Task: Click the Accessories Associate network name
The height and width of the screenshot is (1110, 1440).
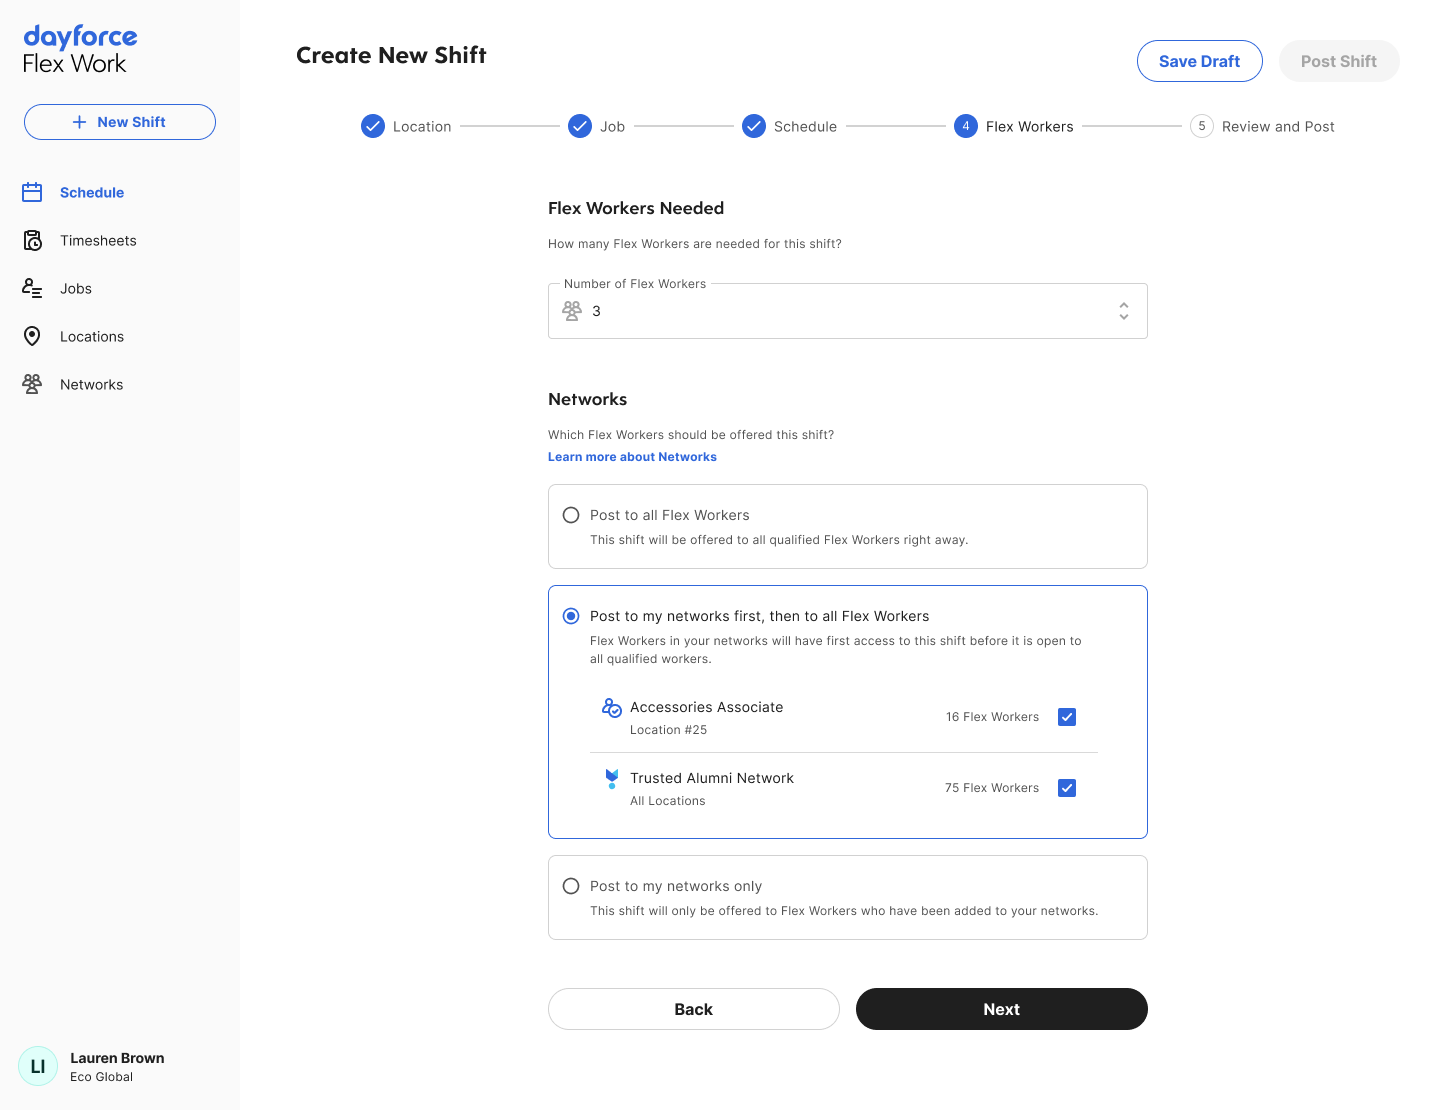Action: (706, 707)
